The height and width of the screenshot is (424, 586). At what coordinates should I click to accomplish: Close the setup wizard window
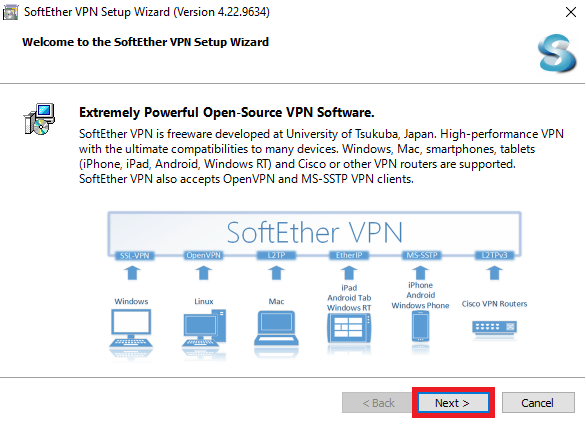pyautogui.click(x=571, y=12)
